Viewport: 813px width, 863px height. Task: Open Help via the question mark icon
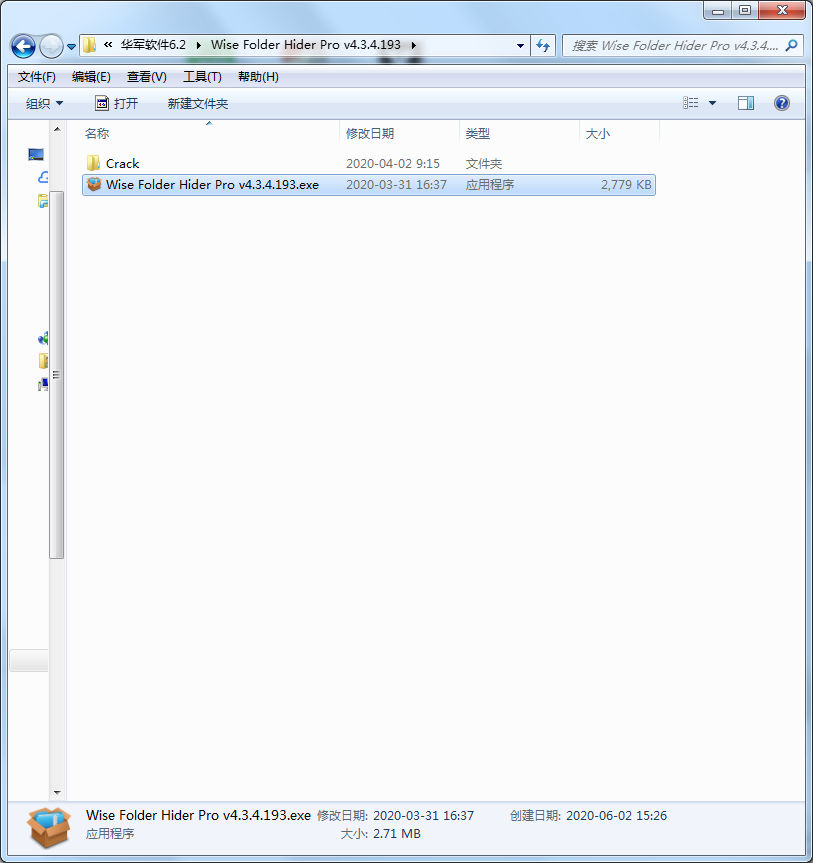click(x=782, y=103)
